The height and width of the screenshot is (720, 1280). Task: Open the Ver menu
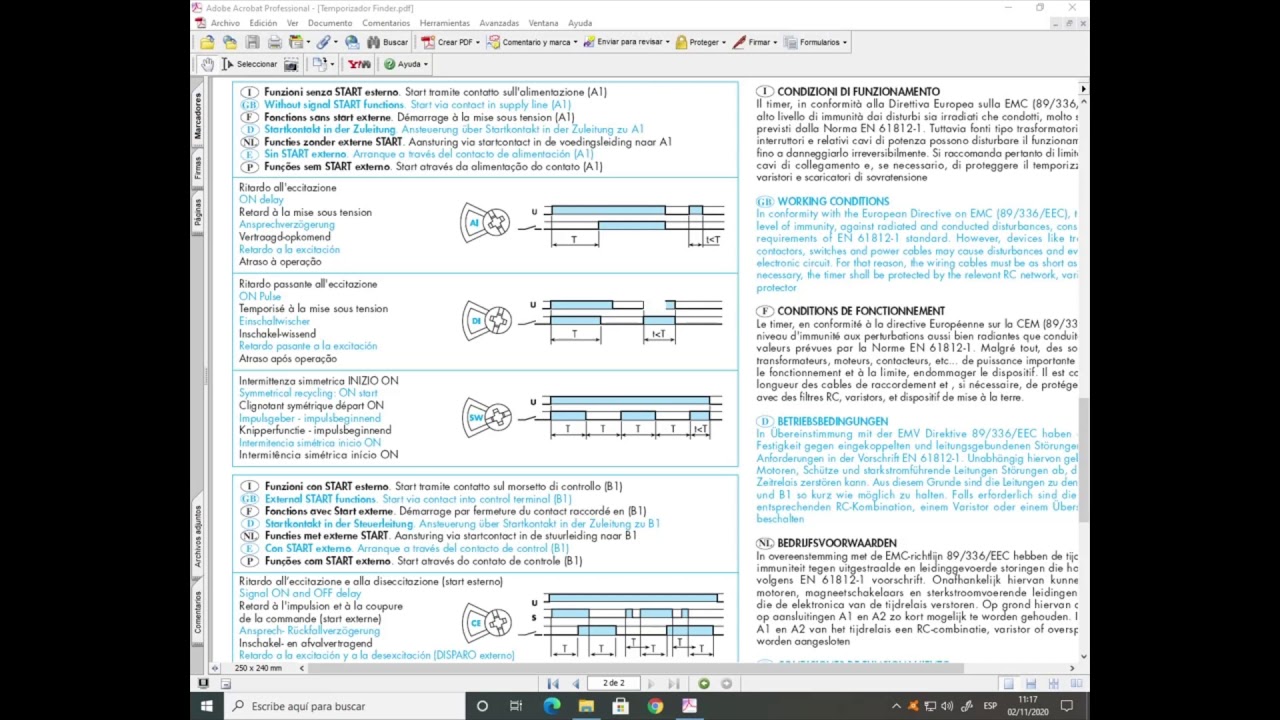[x=292, y=23]
